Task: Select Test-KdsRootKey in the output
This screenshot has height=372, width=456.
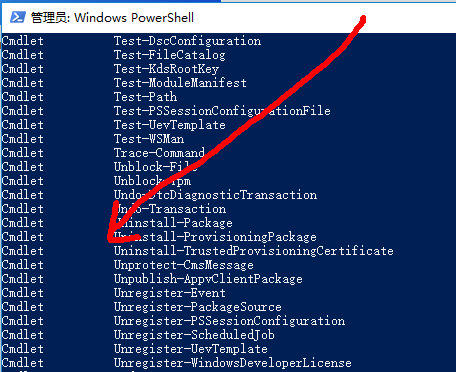Action: [x=166, y=69]
